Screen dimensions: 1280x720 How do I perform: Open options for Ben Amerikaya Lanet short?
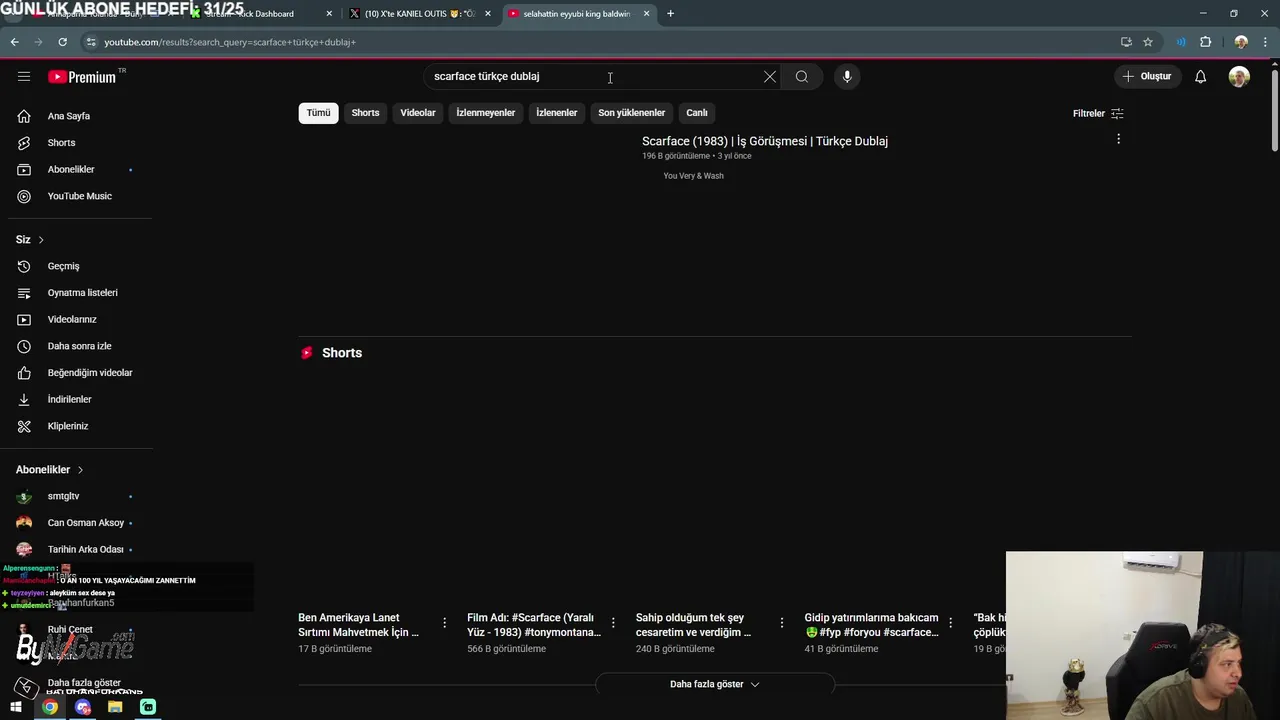445,623
